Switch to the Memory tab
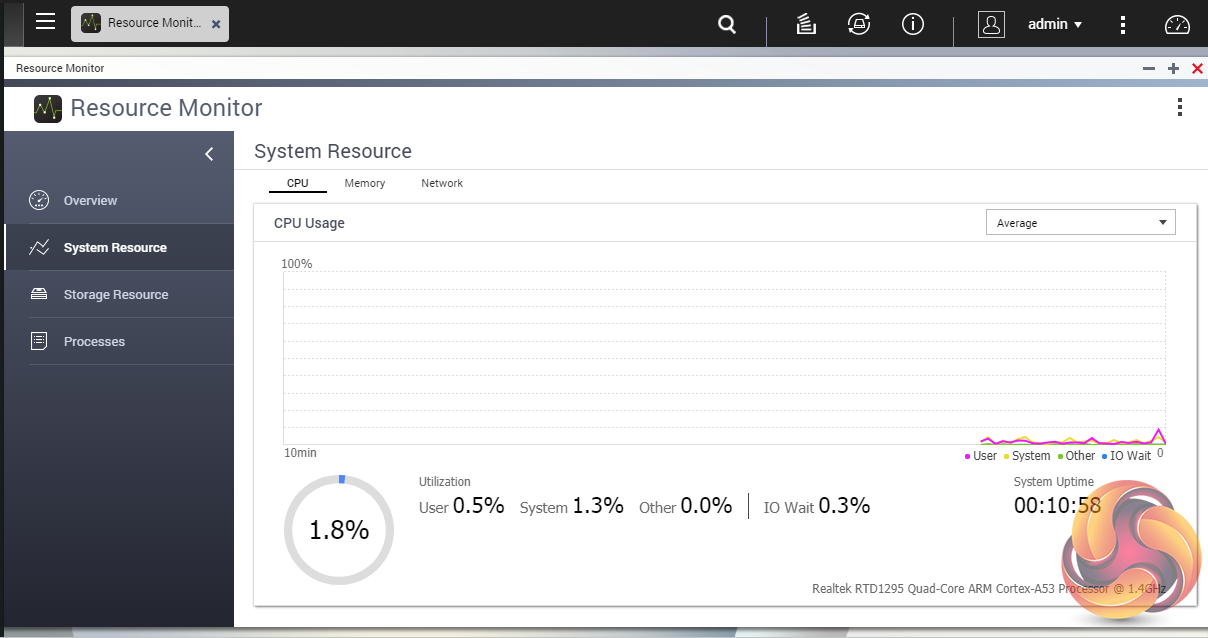This screenshot has width=1208, height=638. 365,183
